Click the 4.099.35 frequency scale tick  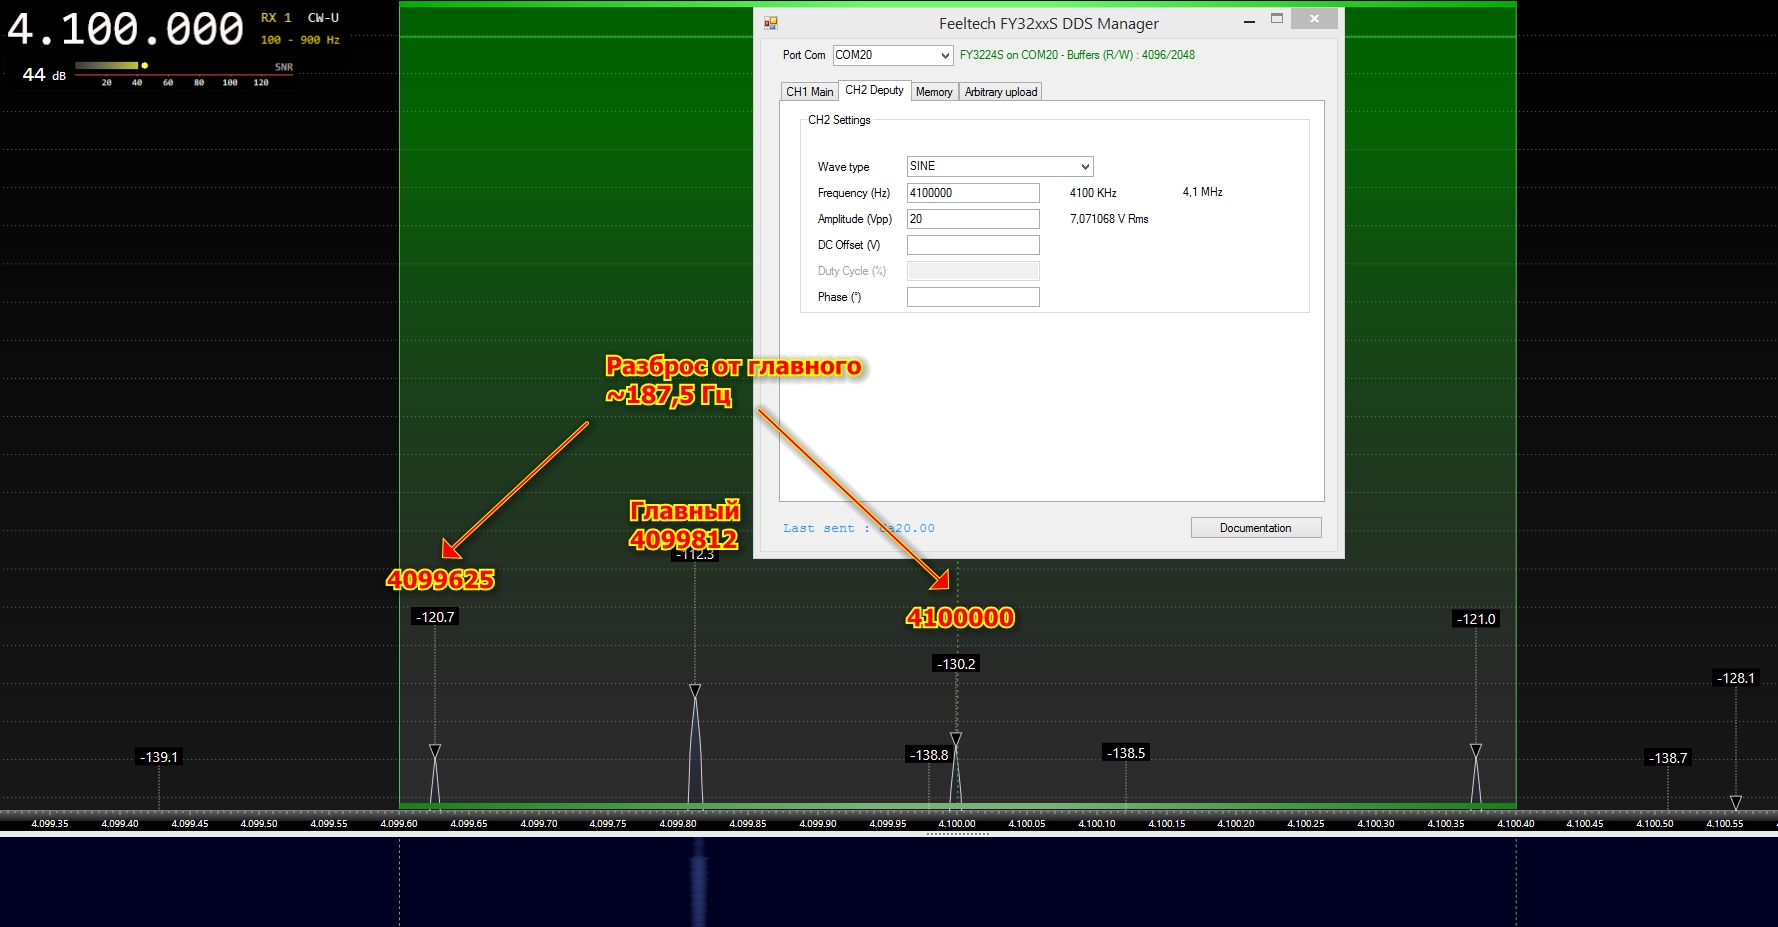click(x=50, y=824)
